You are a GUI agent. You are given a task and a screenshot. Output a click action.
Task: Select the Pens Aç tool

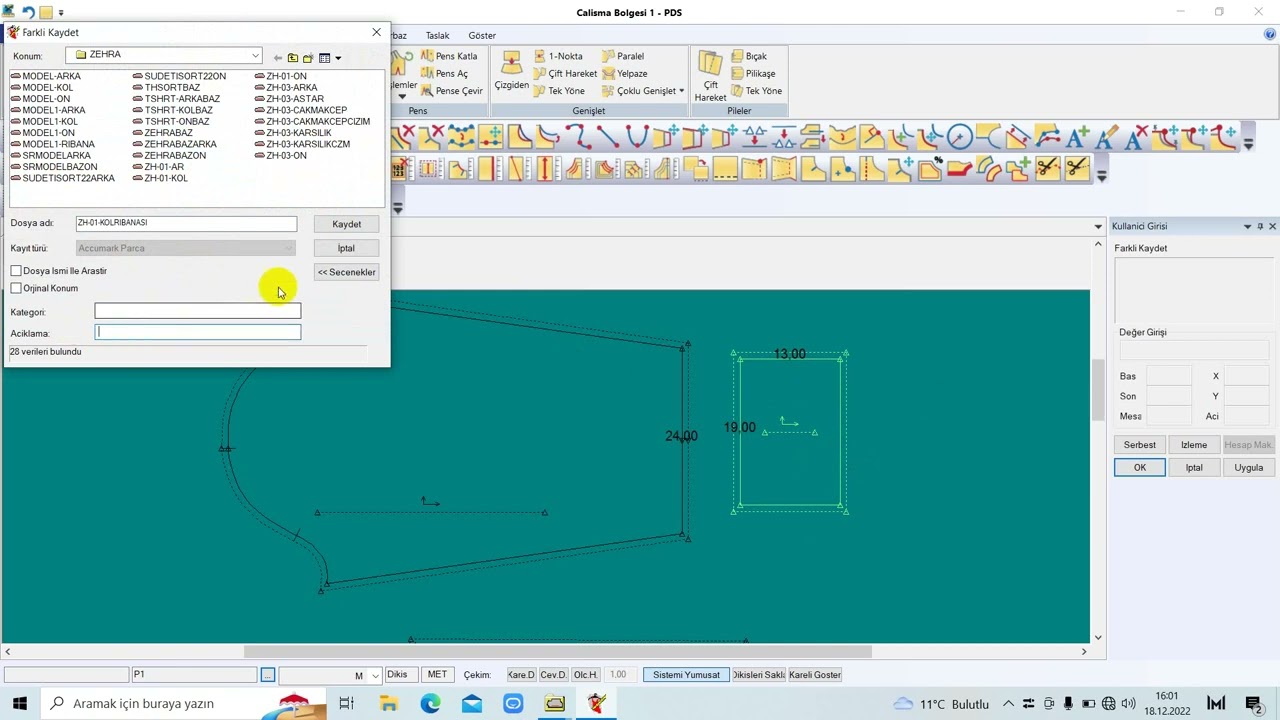[x=444, y=73]
